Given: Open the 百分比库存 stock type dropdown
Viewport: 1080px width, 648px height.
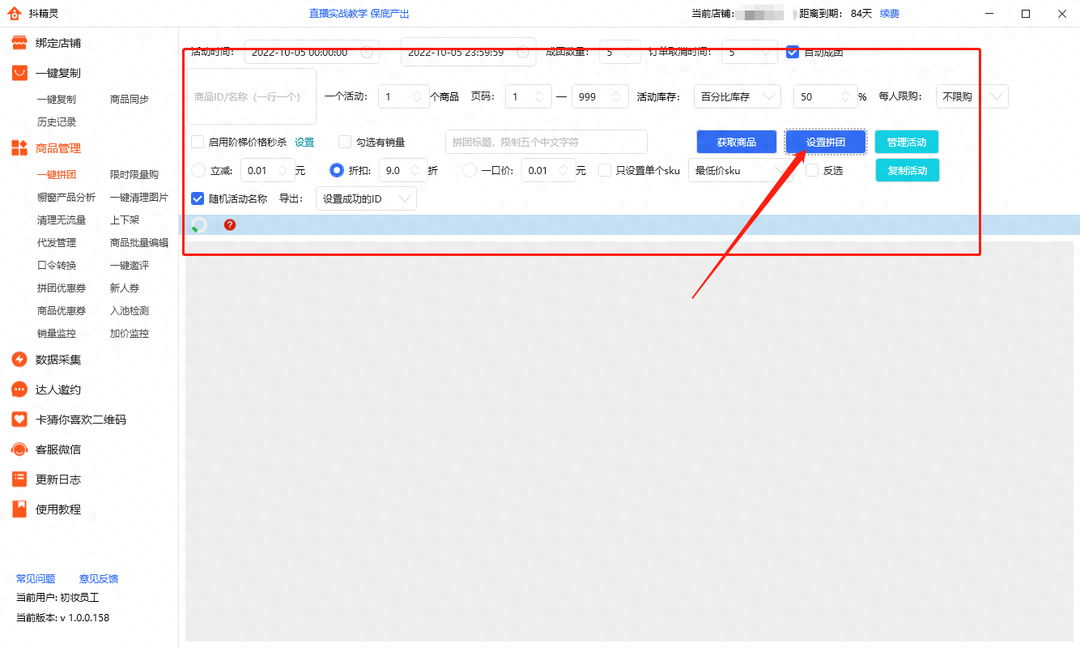Looking at the screenshot, I should (737, 97).
